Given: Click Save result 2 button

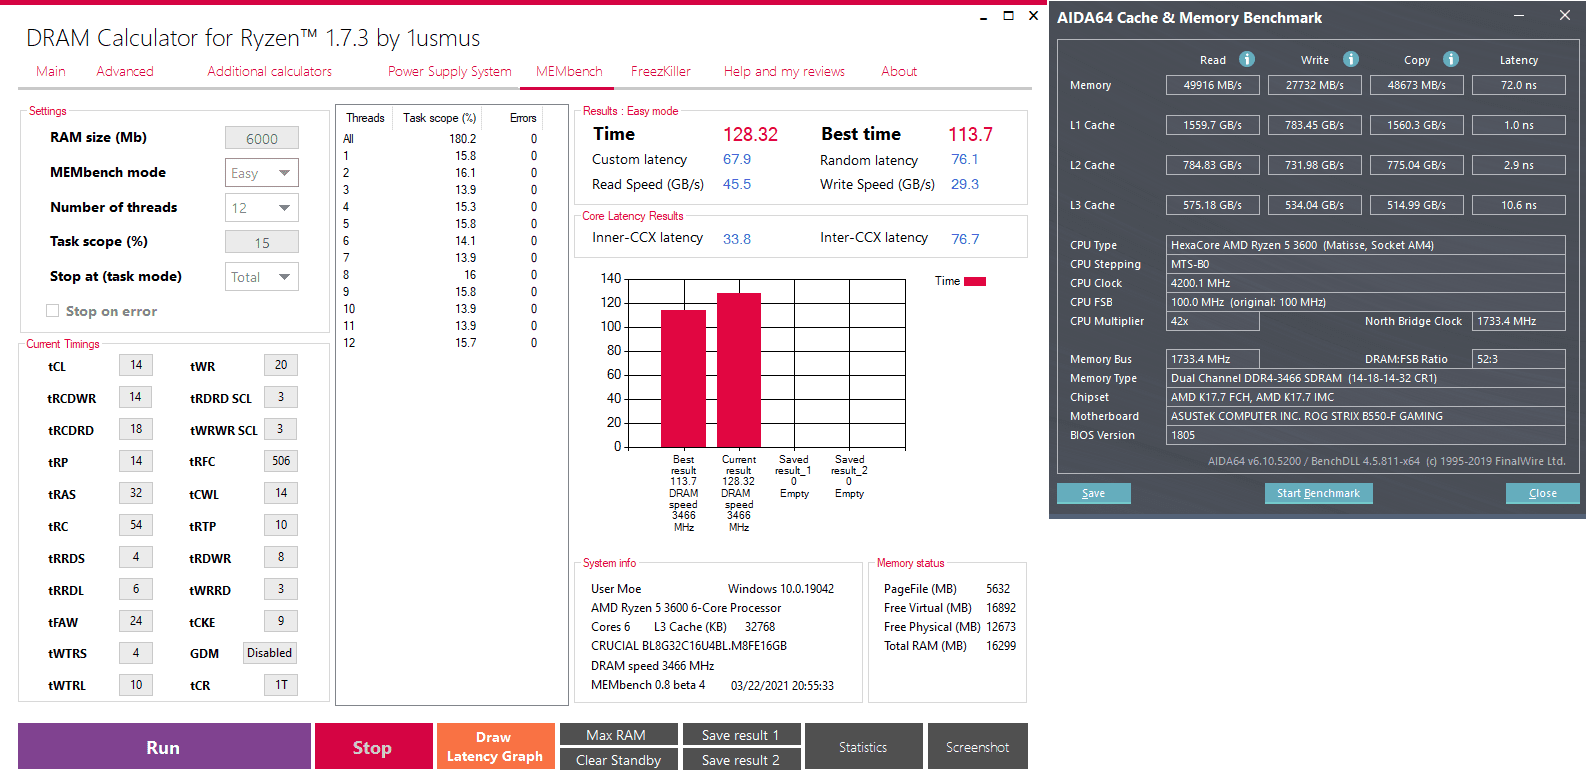Looking at the screenshot, I should pos(740,760).
